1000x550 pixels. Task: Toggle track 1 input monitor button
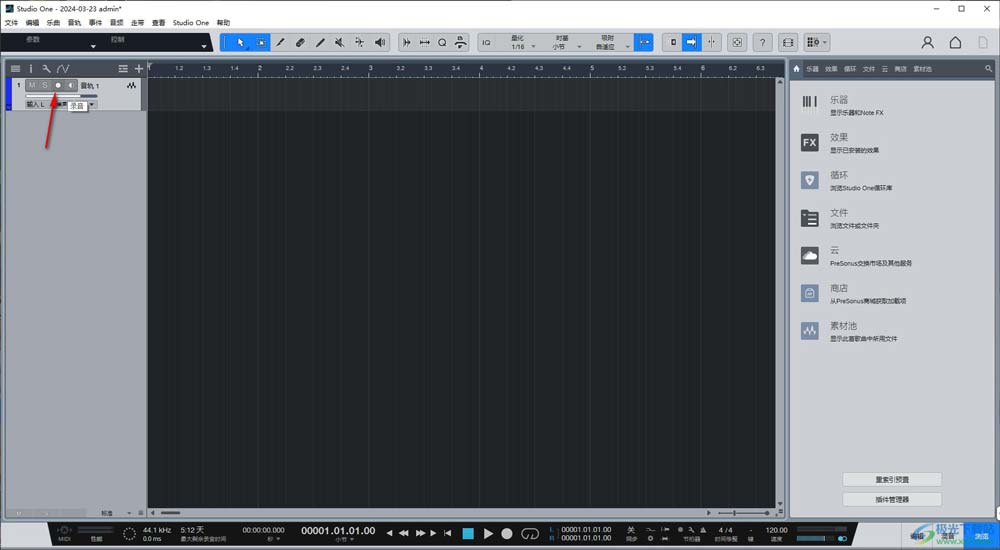pos(71,85)
